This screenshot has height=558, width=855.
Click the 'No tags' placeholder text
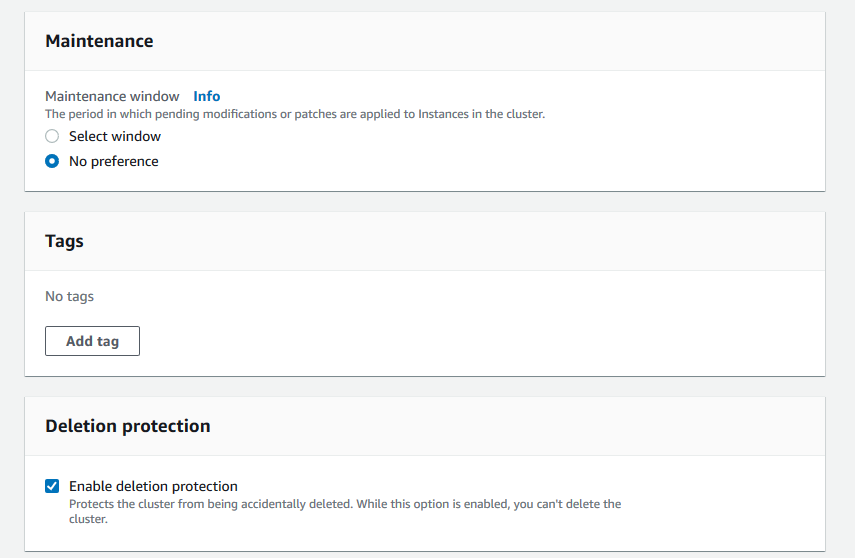pos(69,296)
